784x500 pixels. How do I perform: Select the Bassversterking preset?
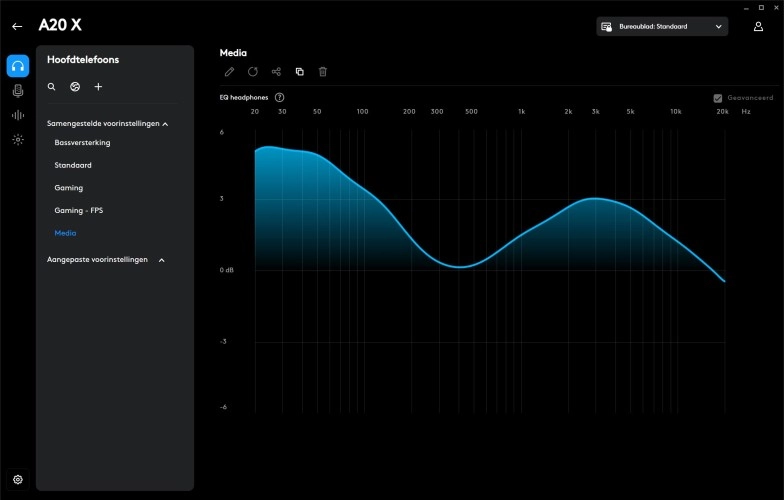(x=82, y=143)
